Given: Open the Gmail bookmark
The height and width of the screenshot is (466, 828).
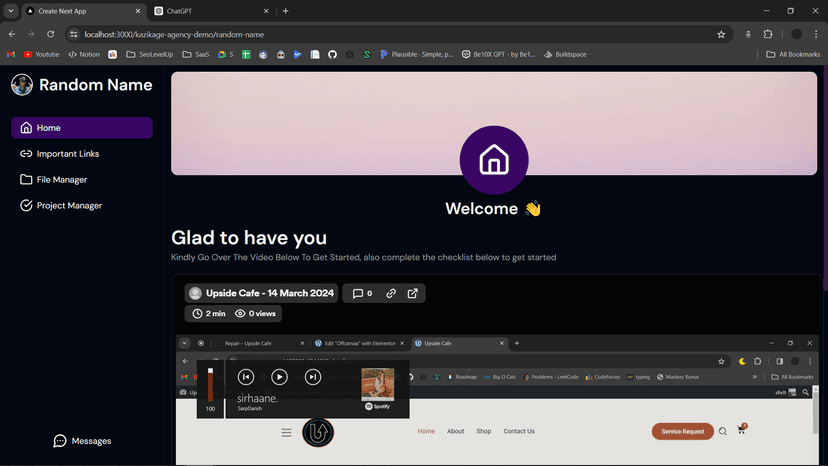Looking at the screenshot, I should 11,54.
